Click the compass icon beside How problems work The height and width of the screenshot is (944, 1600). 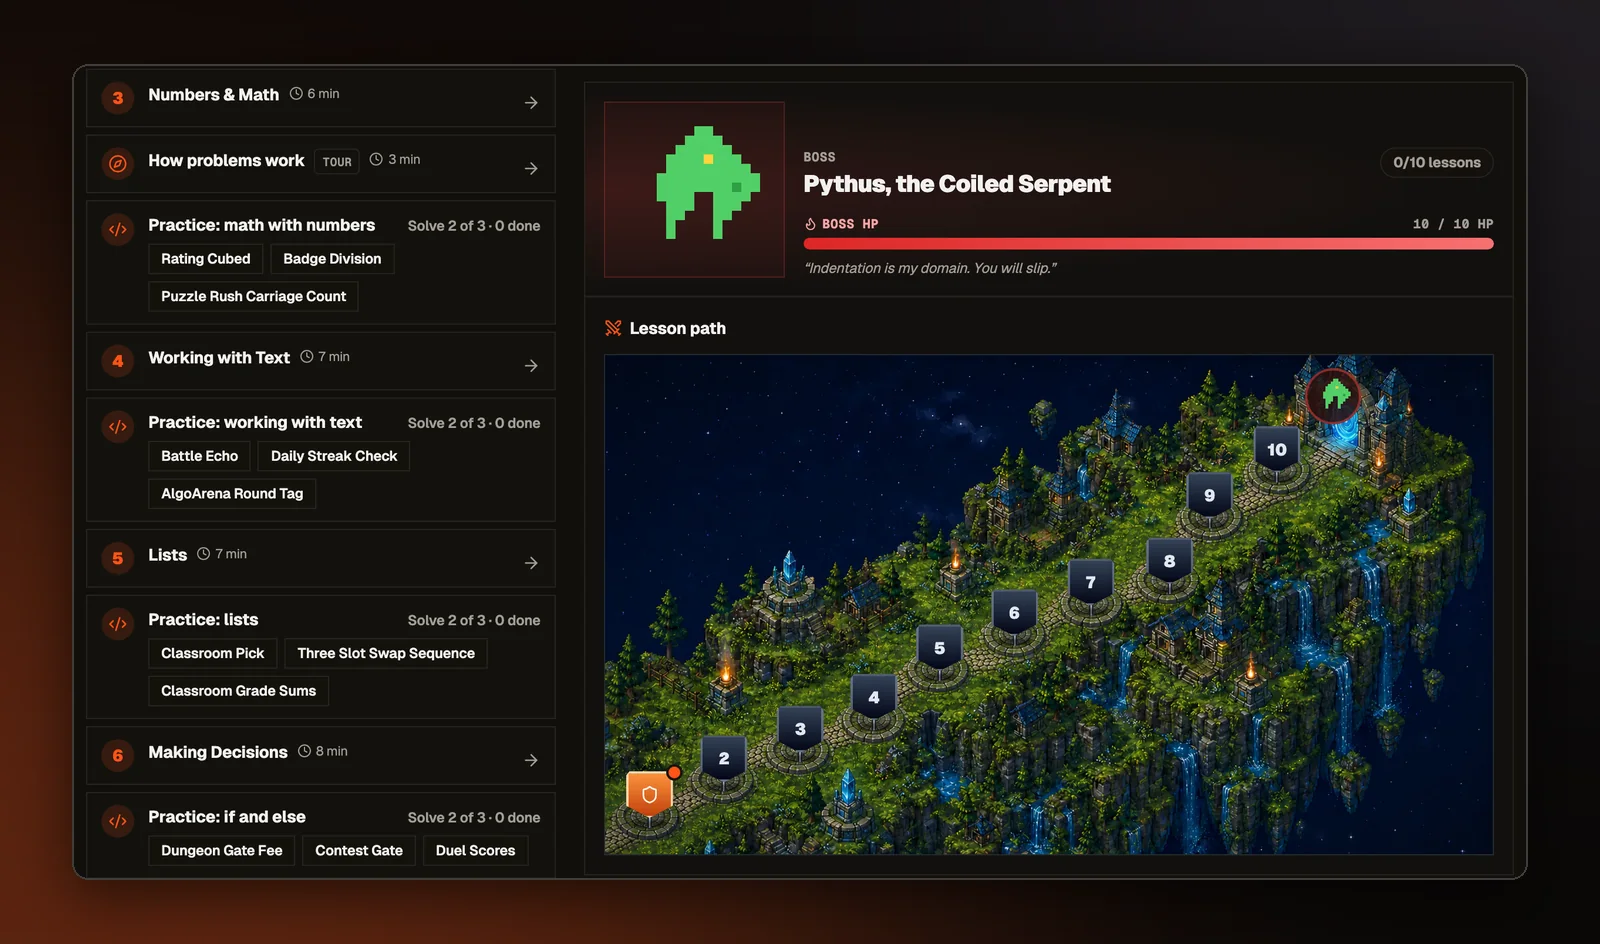click(x=118, y=164)
